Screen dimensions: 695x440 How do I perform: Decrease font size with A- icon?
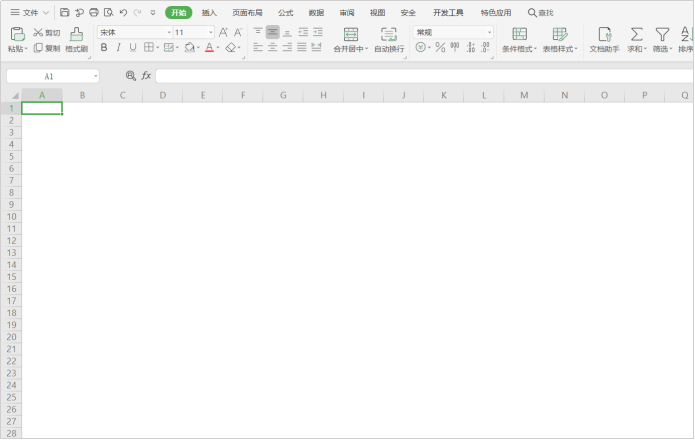pyautogui.click(x=238, y=32)
